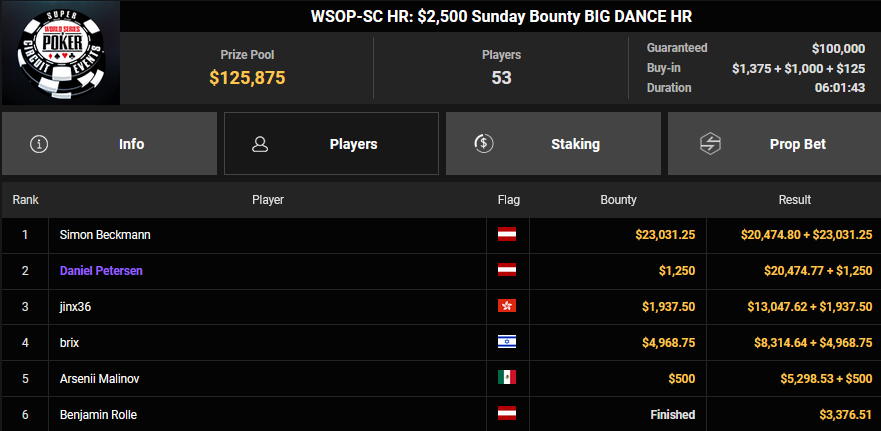
Task: Open the Prop Bet tab
Action: pos(774,143)
